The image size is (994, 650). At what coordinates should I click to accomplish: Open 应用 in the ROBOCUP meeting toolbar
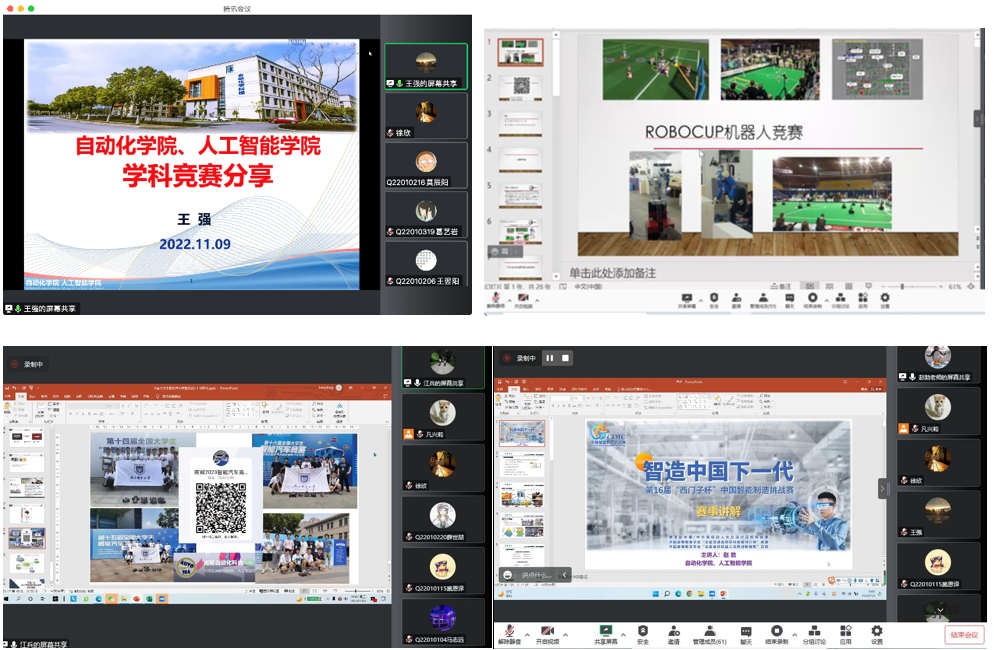pos(863,300)
